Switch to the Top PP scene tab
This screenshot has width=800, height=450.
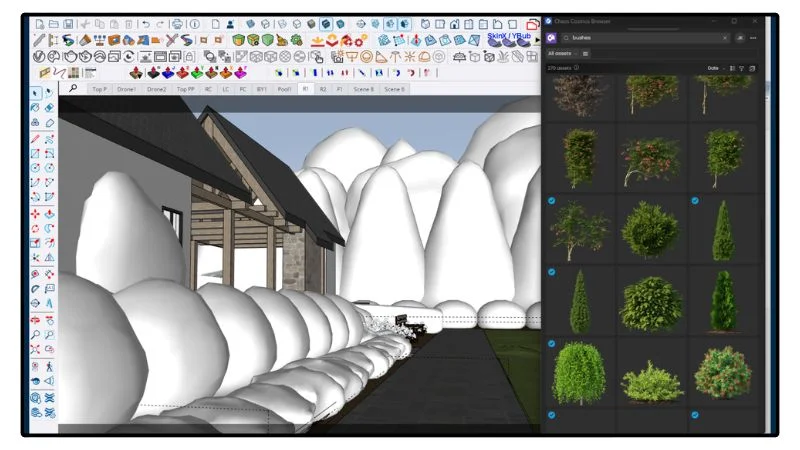(185, 89)
